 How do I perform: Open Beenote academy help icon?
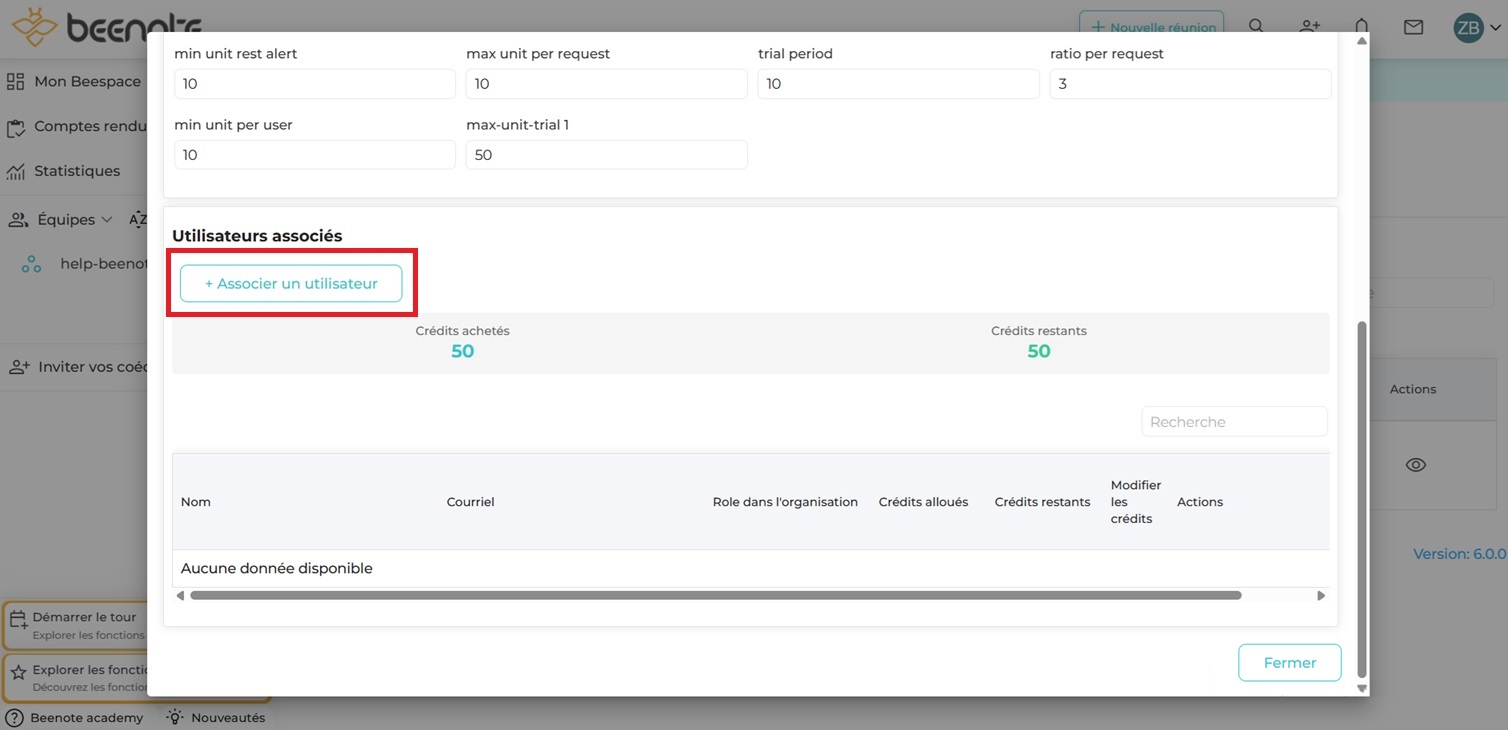(x=15, y=717)
